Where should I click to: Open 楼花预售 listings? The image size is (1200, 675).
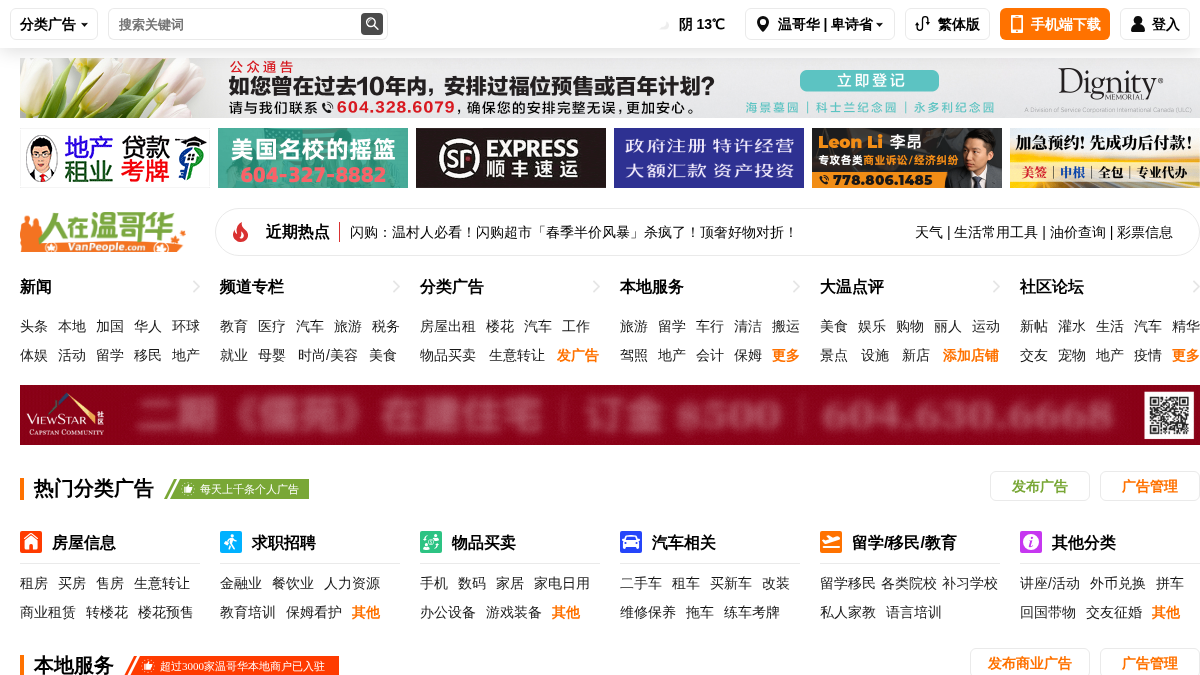[166, 612]
